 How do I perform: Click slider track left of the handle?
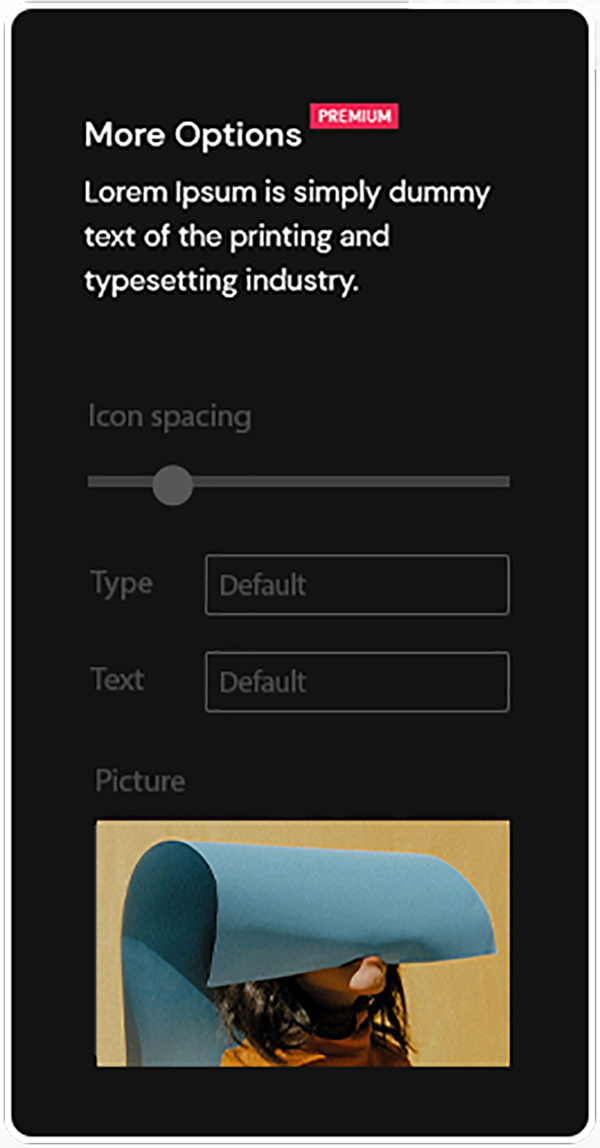click(x=118, y=482)
